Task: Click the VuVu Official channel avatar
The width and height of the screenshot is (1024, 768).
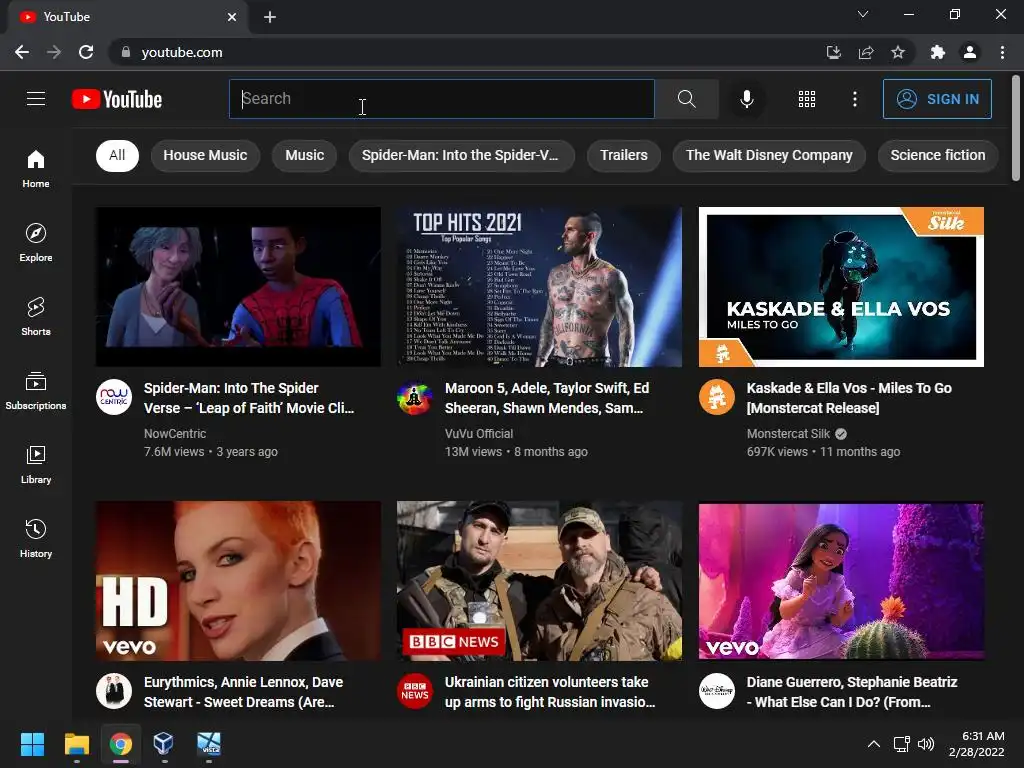Action: pos(415,396)
